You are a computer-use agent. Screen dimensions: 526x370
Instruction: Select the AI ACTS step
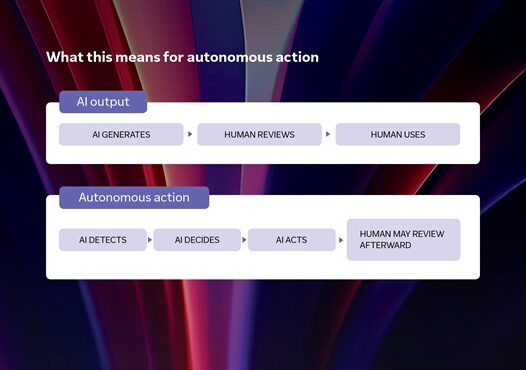click(292, 240)
